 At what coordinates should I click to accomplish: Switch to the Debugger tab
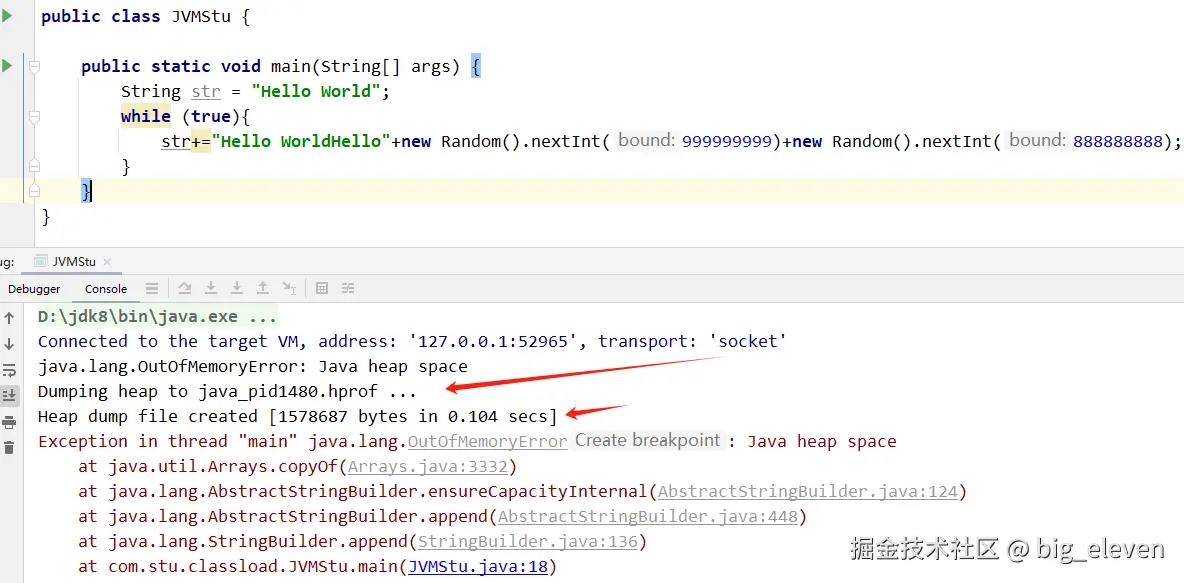(34, 288)
